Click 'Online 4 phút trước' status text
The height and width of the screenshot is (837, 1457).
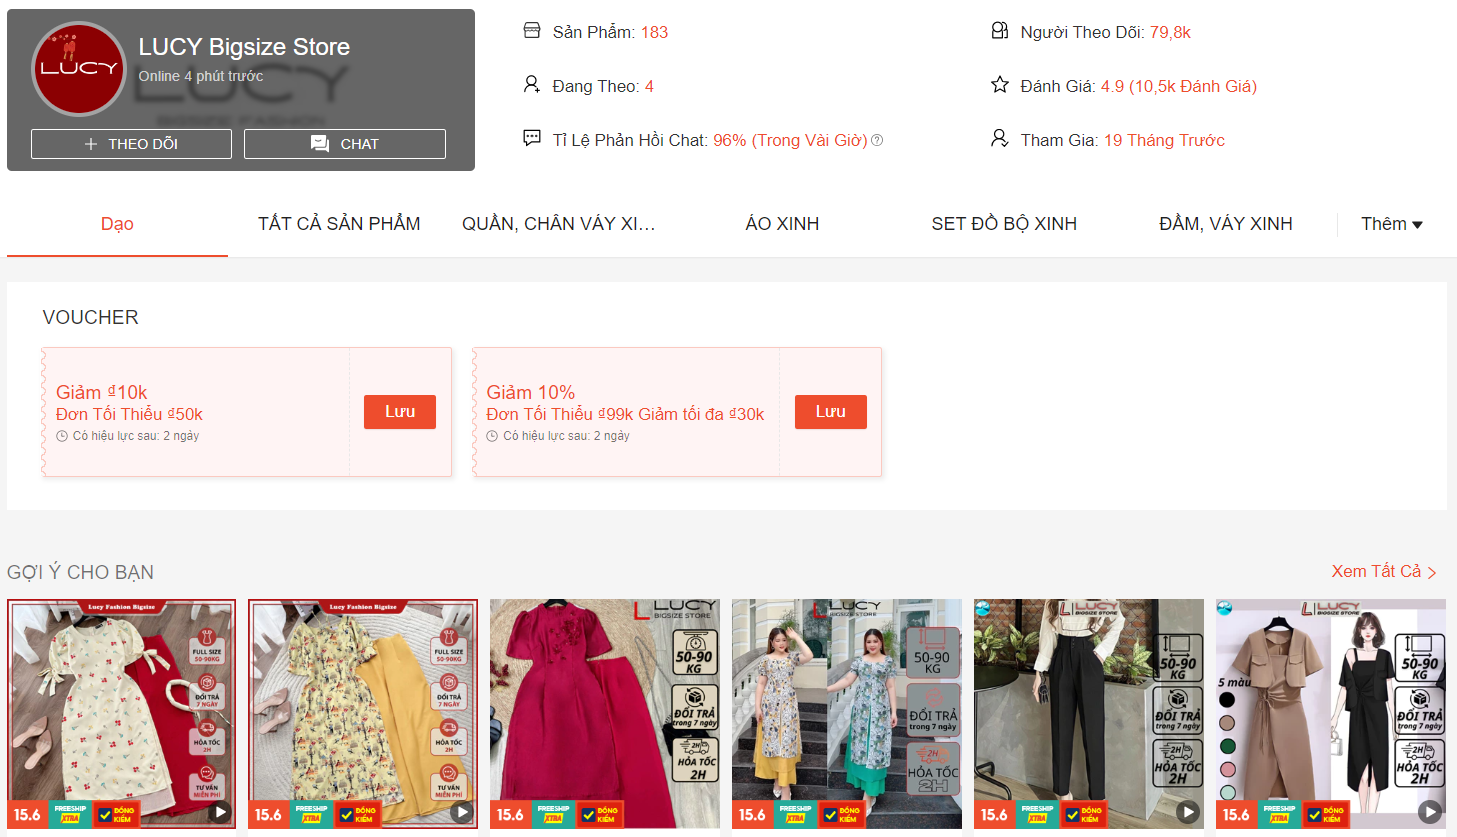(x=201, y=76)
